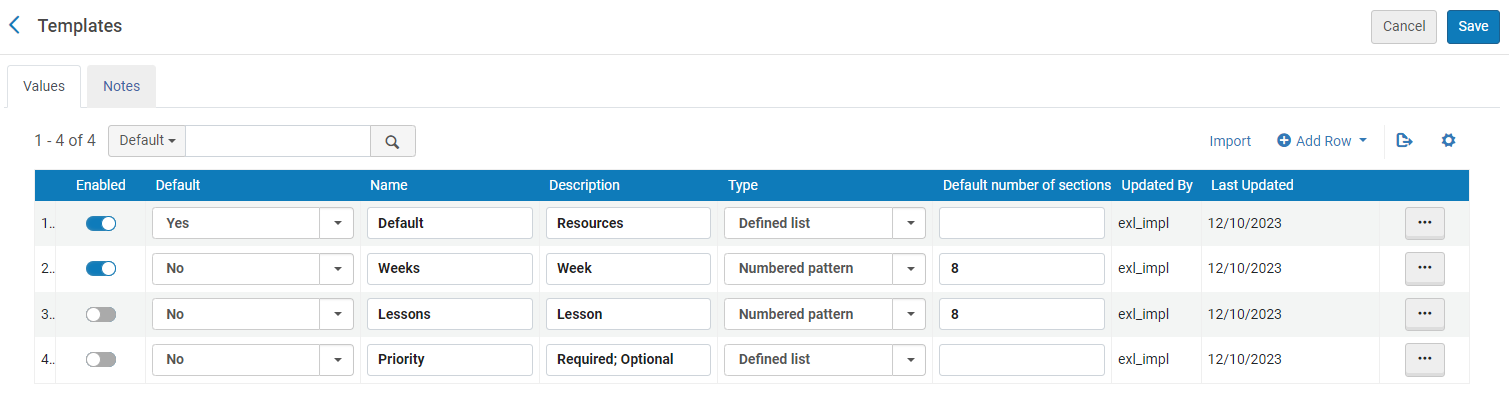Click 12/10/2023 date in Default row
This screenshot has height=395, width=1509.
tap(1245, 223)
